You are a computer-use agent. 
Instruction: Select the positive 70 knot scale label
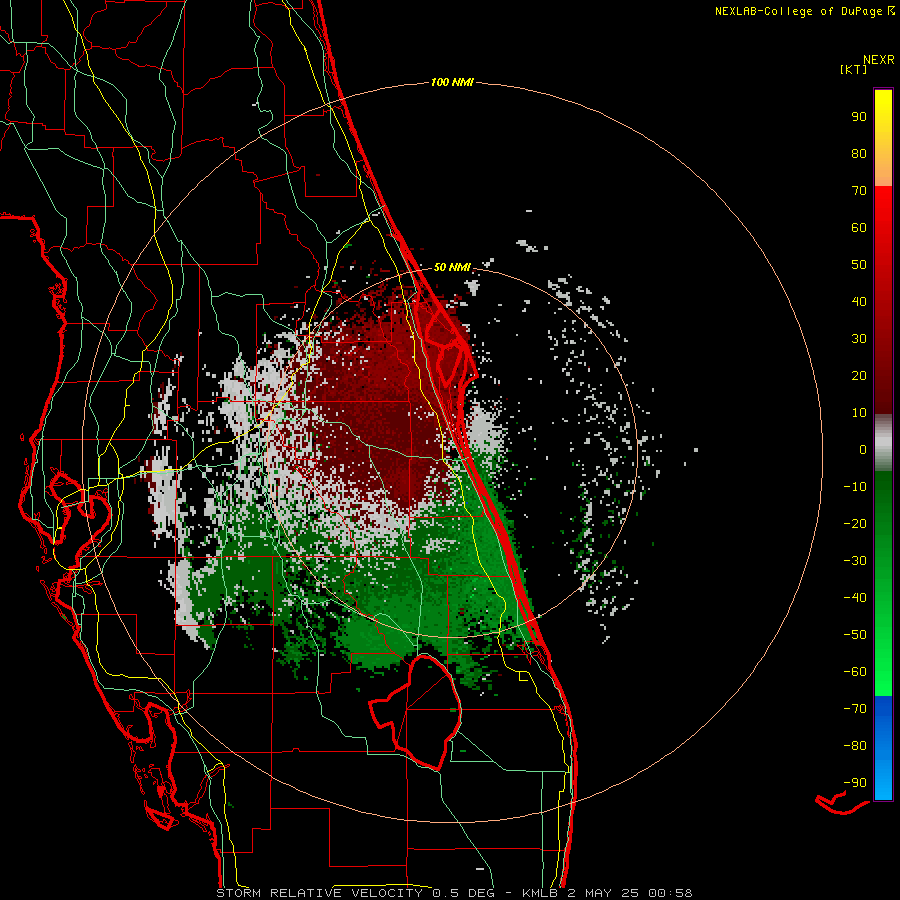[x=859, y=191]
